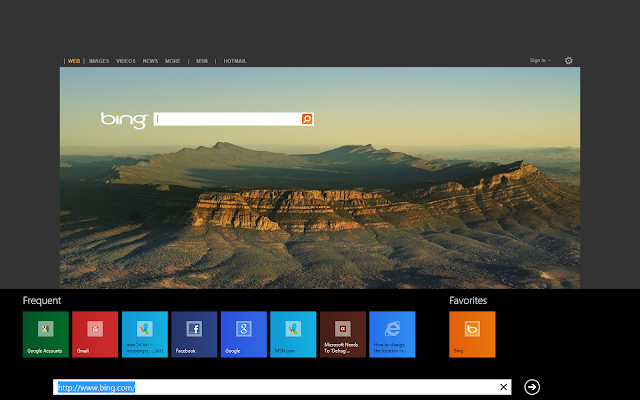This screenshot has width=640, height=400.
Task: Switch to the IMAGES tab
Action: (99, 61)
